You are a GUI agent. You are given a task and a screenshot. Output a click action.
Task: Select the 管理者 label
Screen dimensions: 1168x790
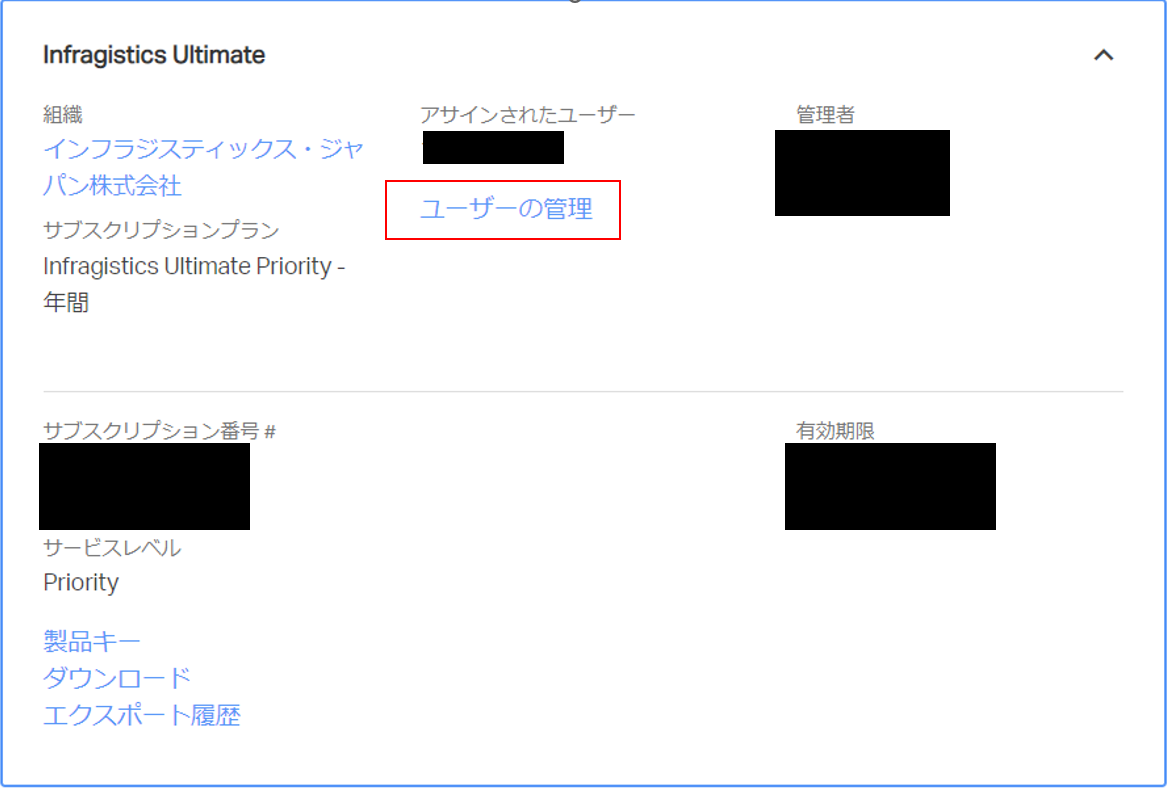[825, 115]
